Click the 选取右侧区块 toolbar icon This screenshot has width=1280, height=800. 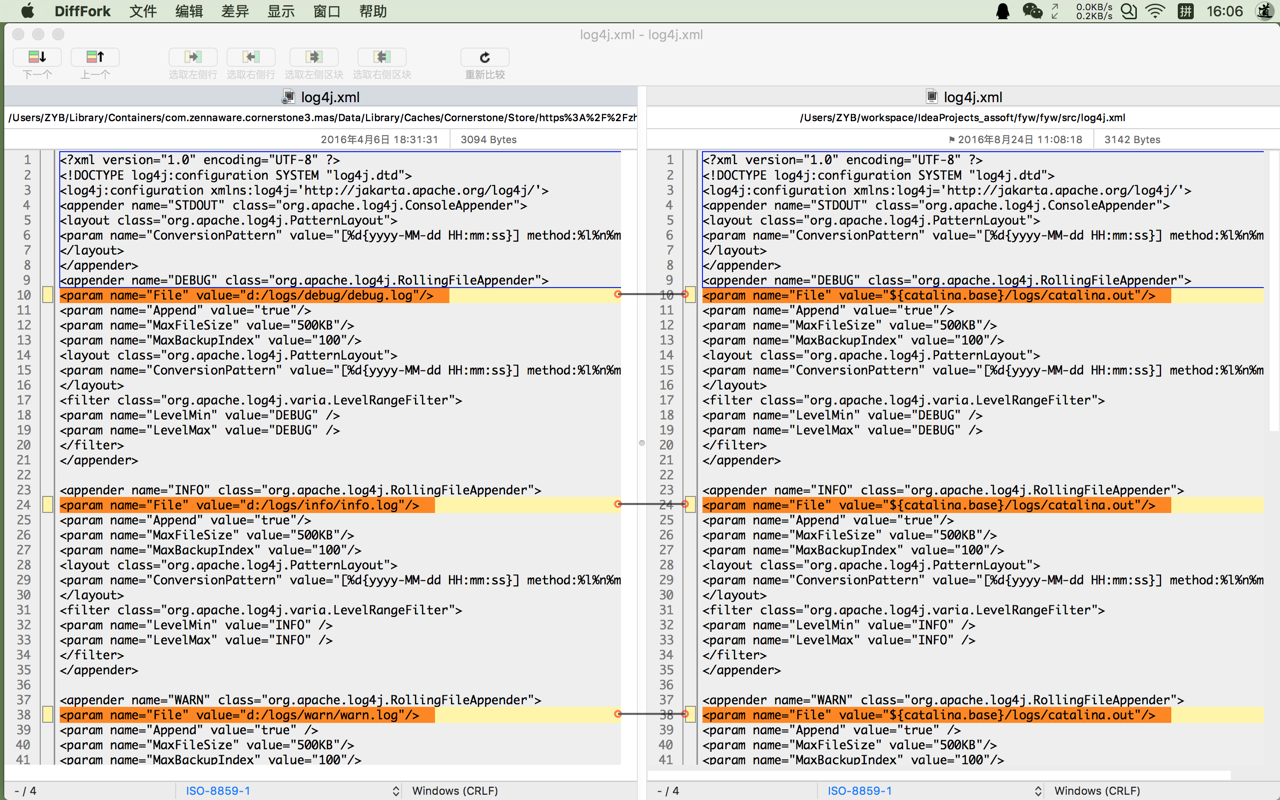(x=382, y=57)
